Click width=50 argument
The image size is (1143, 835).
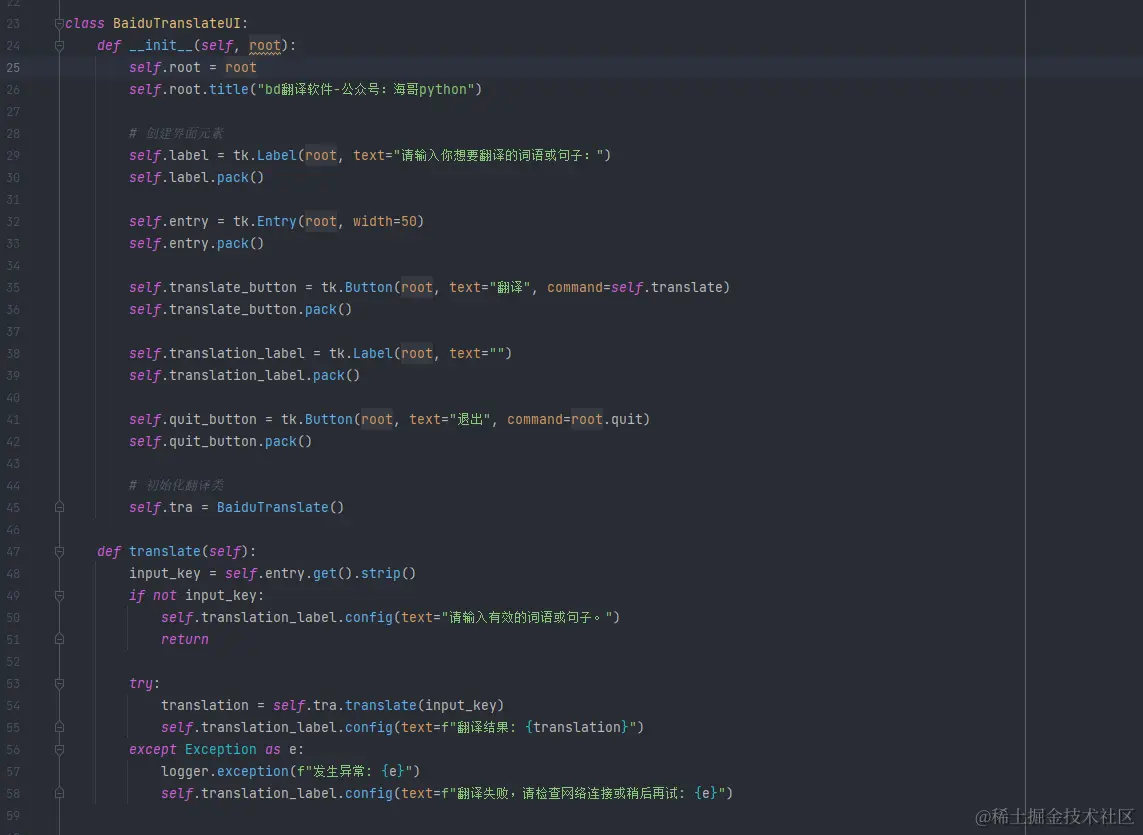pos(384,221)
